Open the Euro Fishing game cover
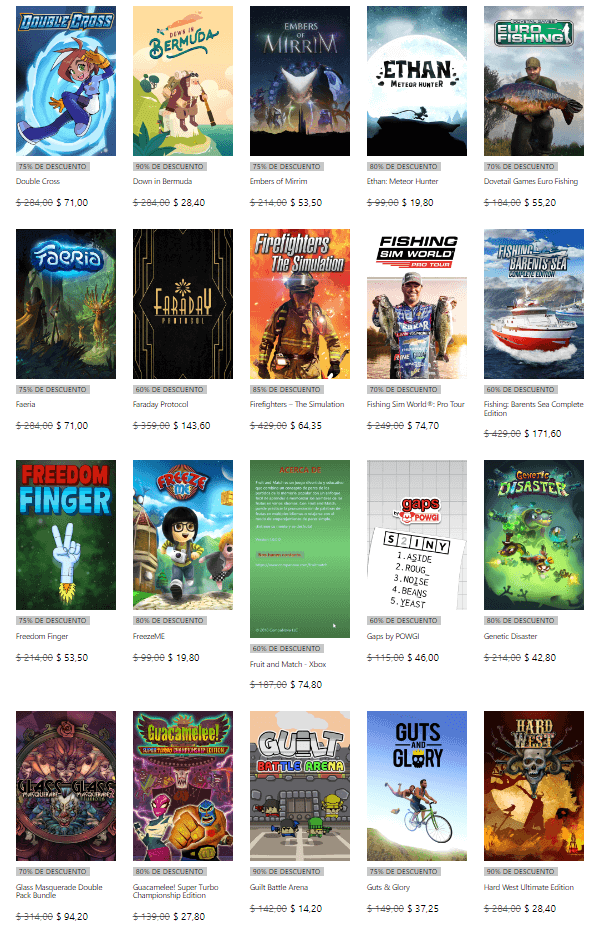Image resolution: width=597 pixels, height=931 pixels. 534,81
